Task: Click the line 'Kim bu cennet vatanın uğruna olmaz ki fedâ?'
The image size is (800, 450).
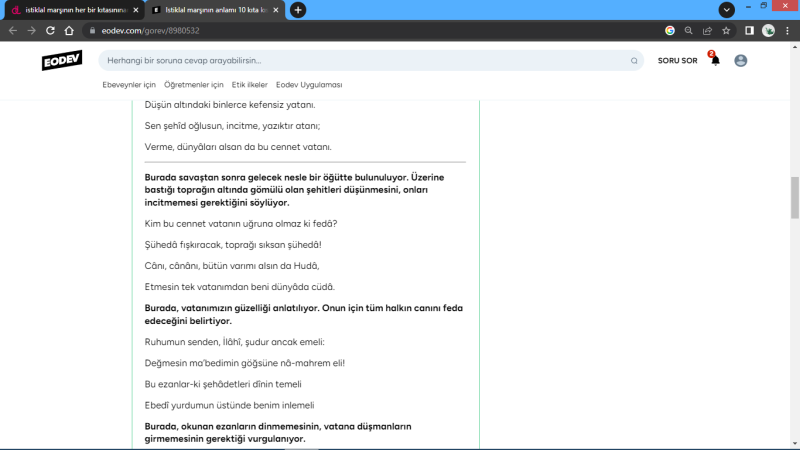Action: point(241,223)
